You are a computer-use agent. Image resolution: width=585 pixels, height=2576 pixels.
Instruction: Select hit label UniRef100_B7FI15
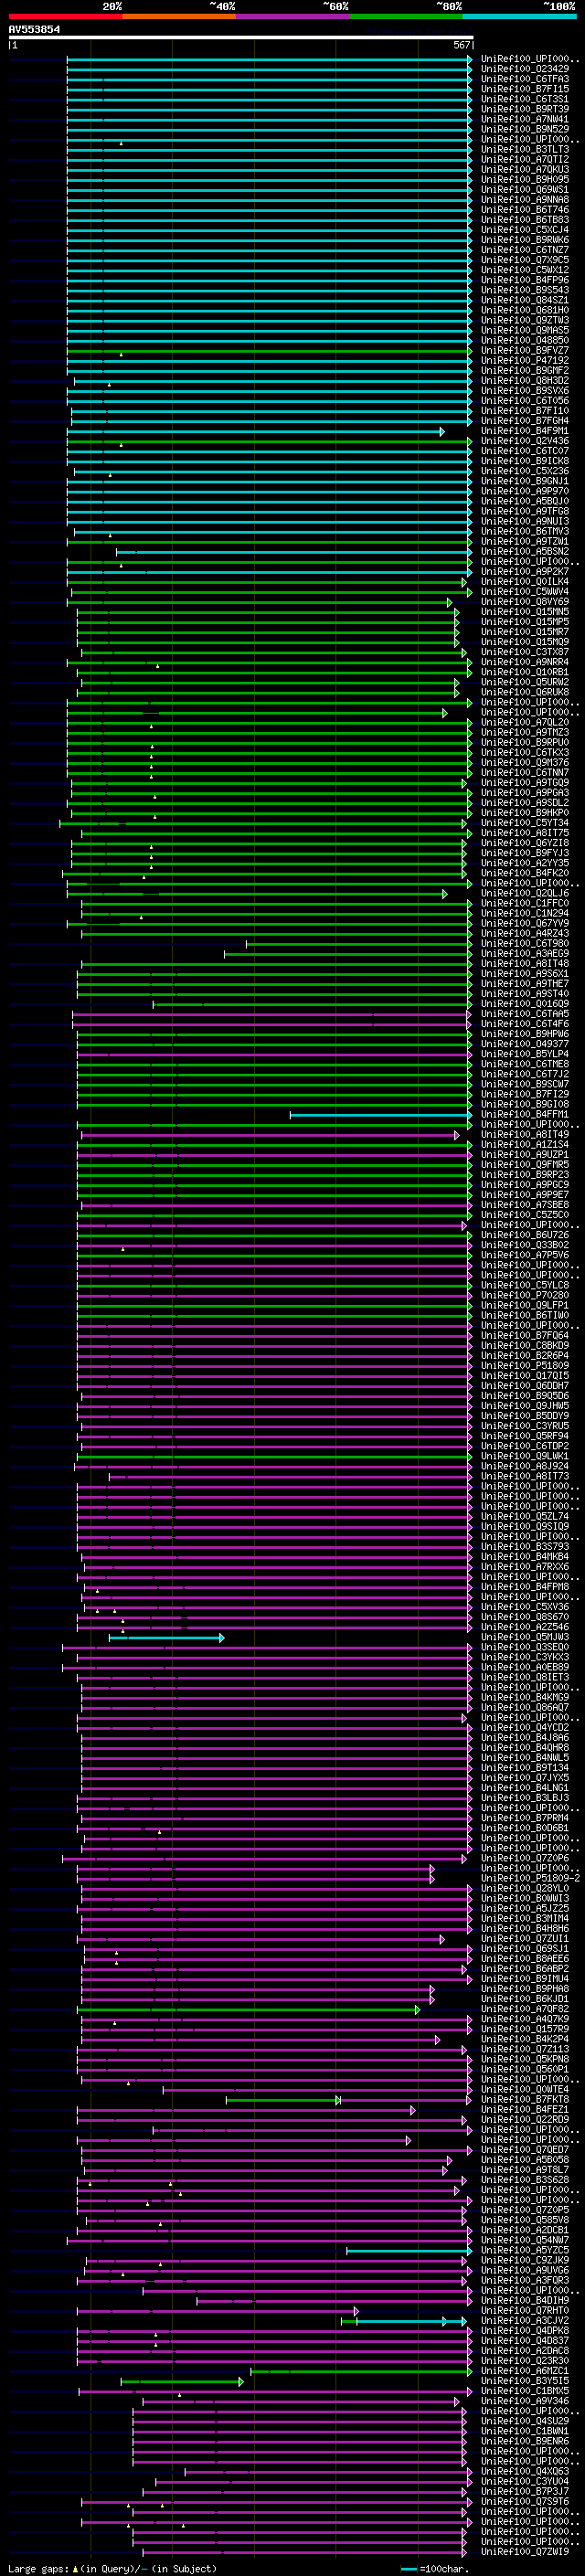(524, 89)
